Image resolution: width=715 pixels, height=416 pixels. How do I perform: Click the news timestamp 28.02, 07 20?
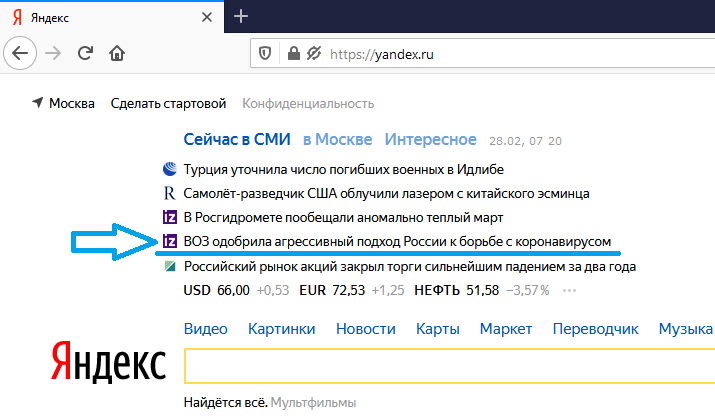pos(525,141)
